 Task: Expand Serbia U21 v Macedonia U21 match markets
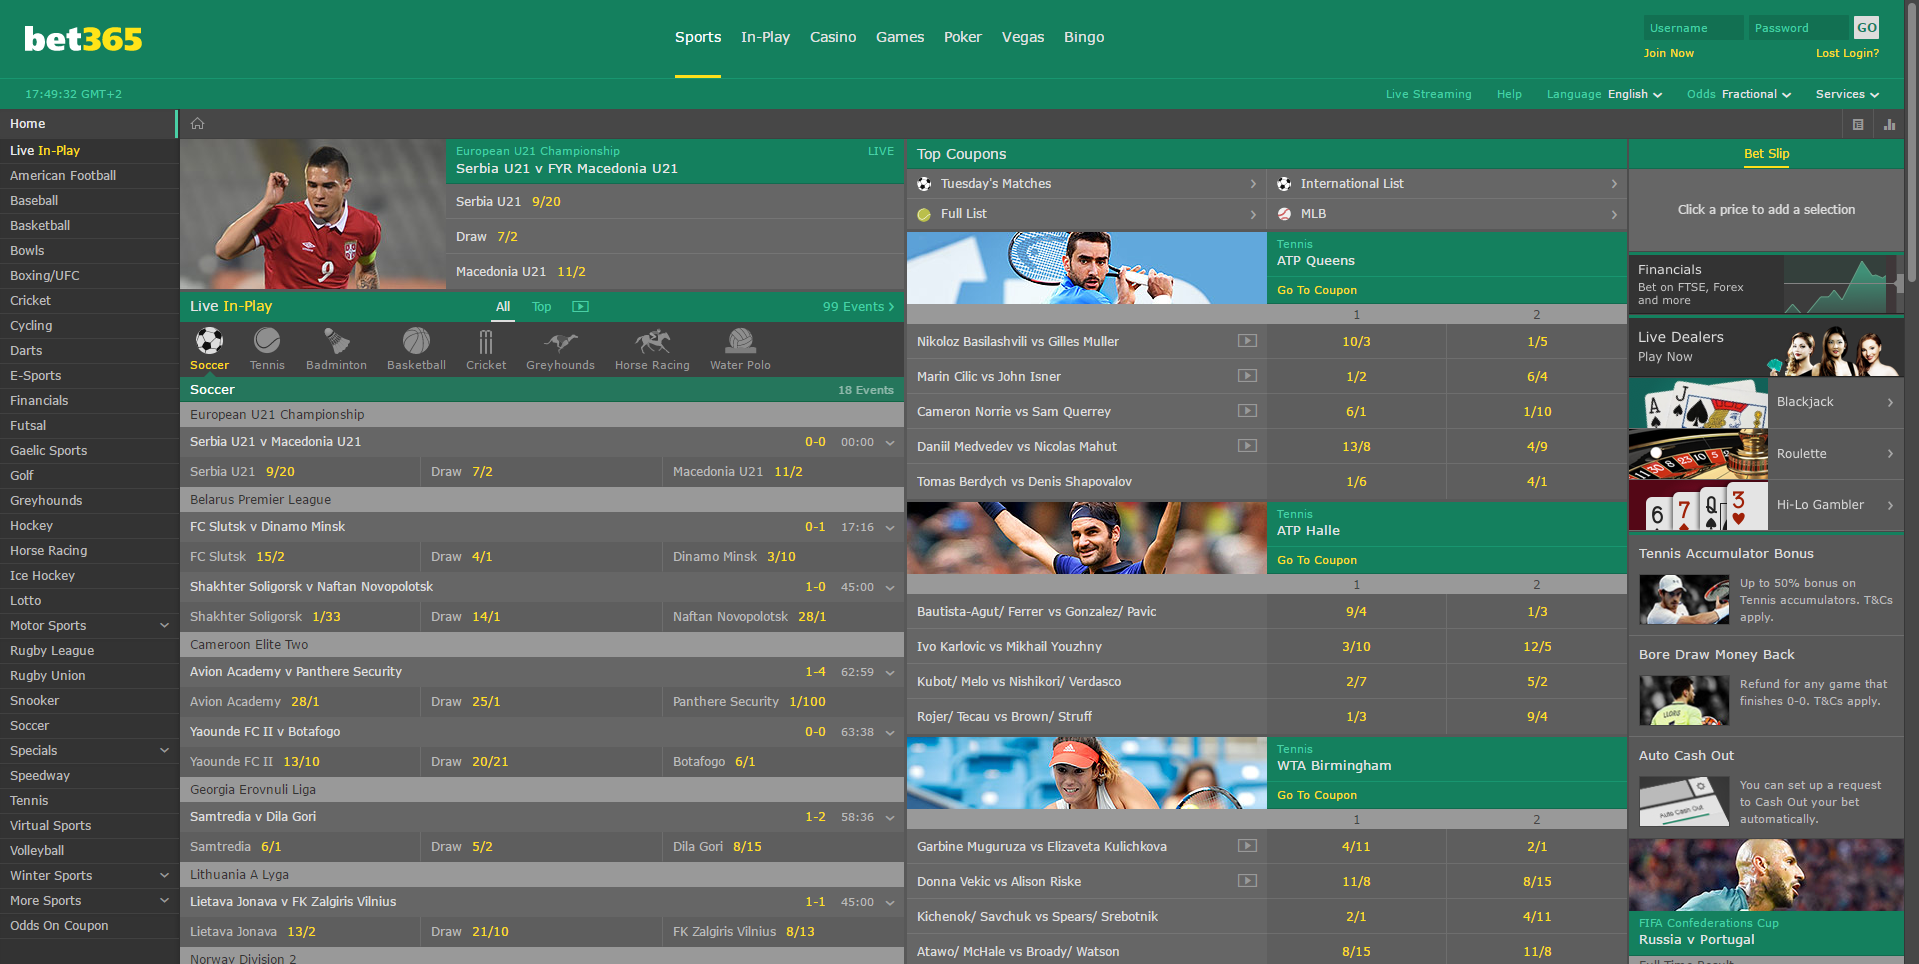pyautogui.click(x=890, y=442)
